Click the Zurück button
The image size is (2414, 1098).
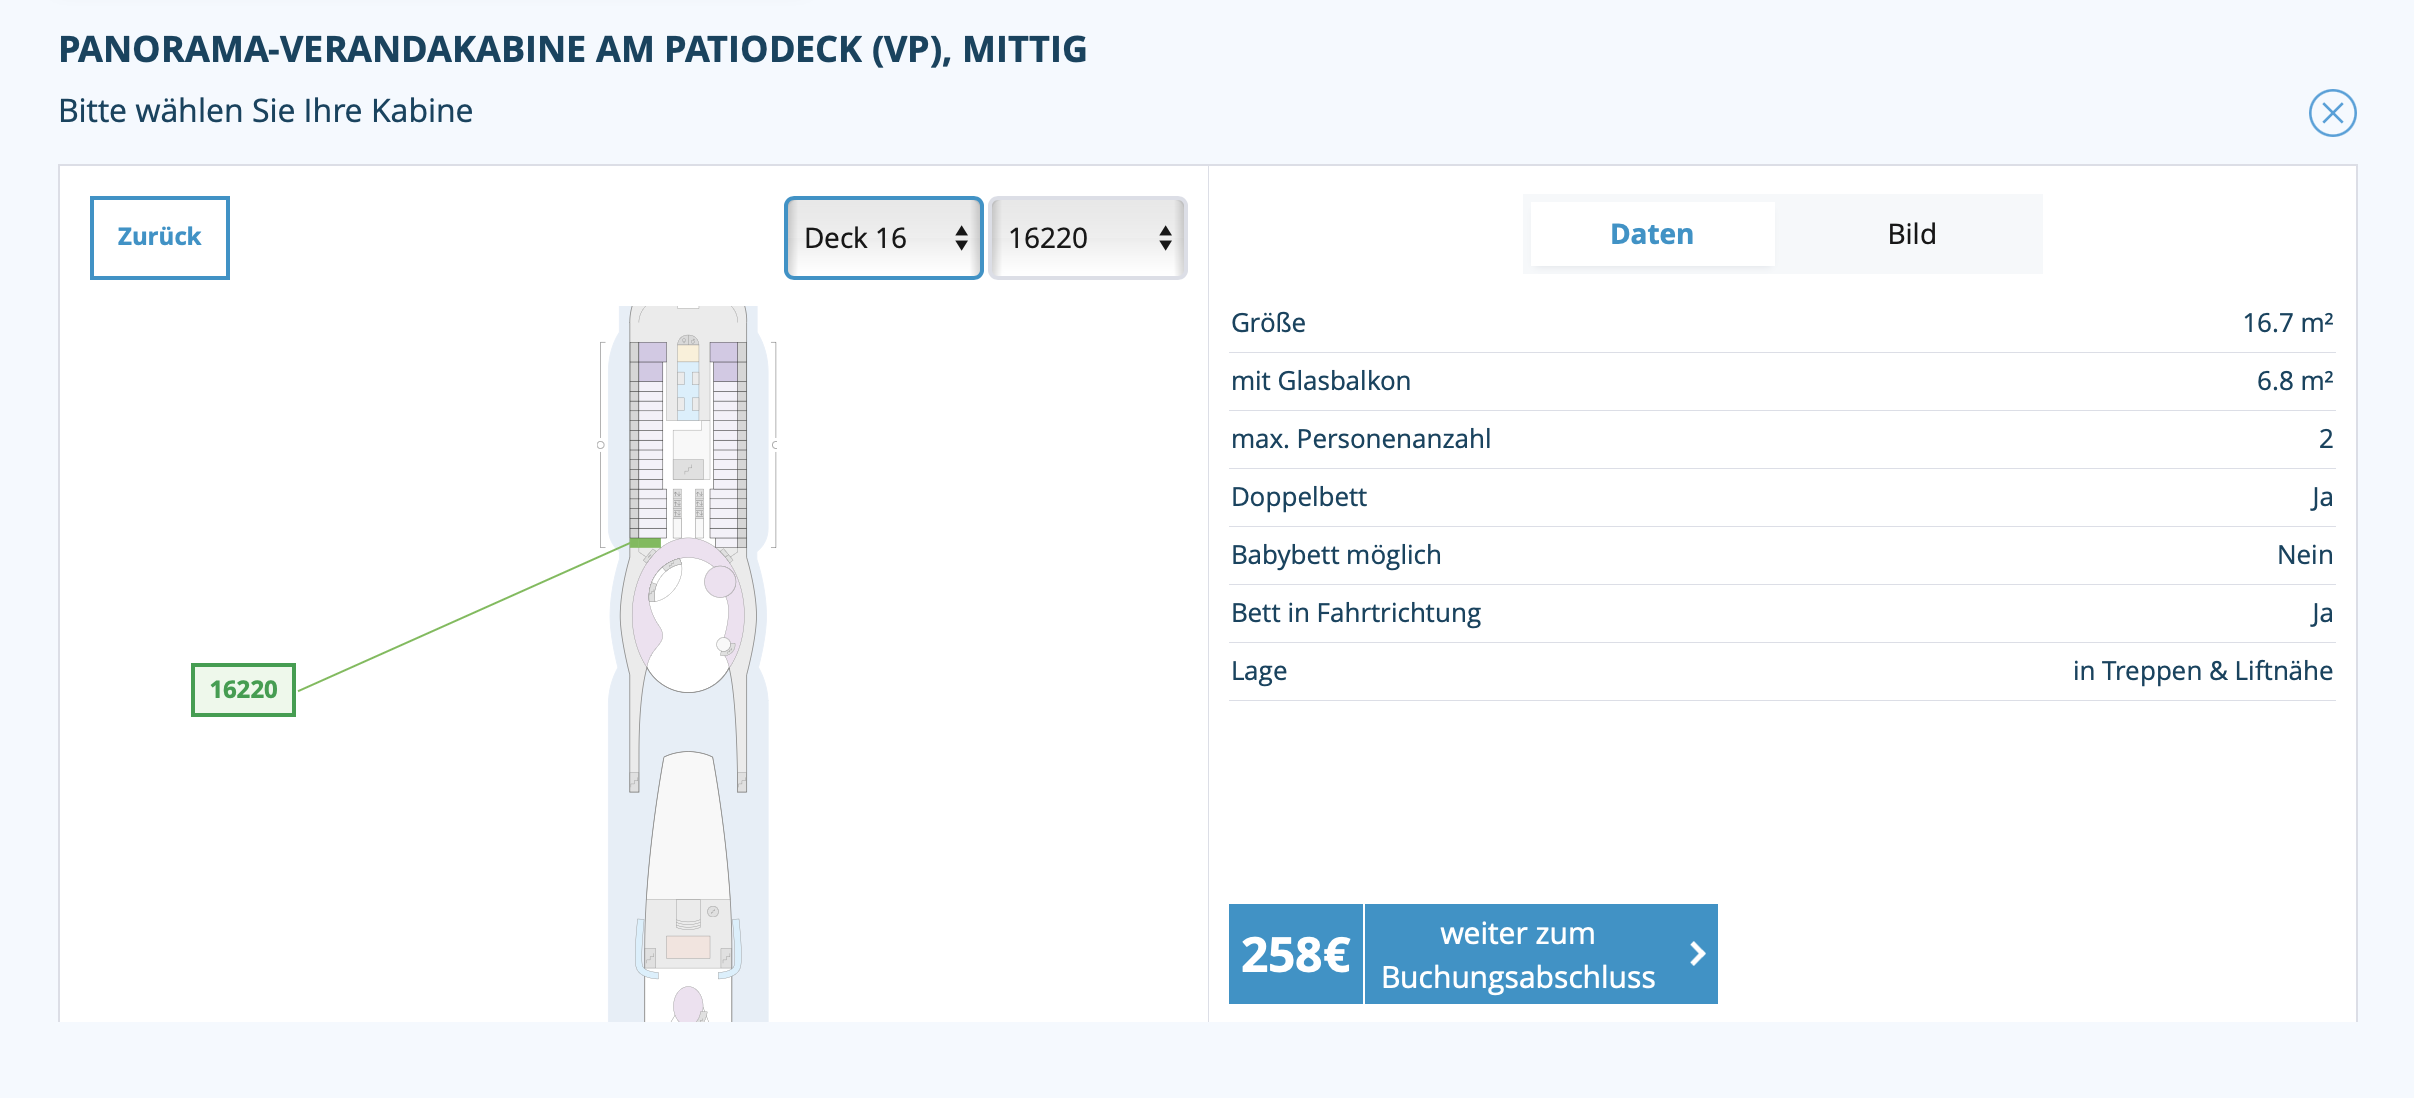(160, 237)
